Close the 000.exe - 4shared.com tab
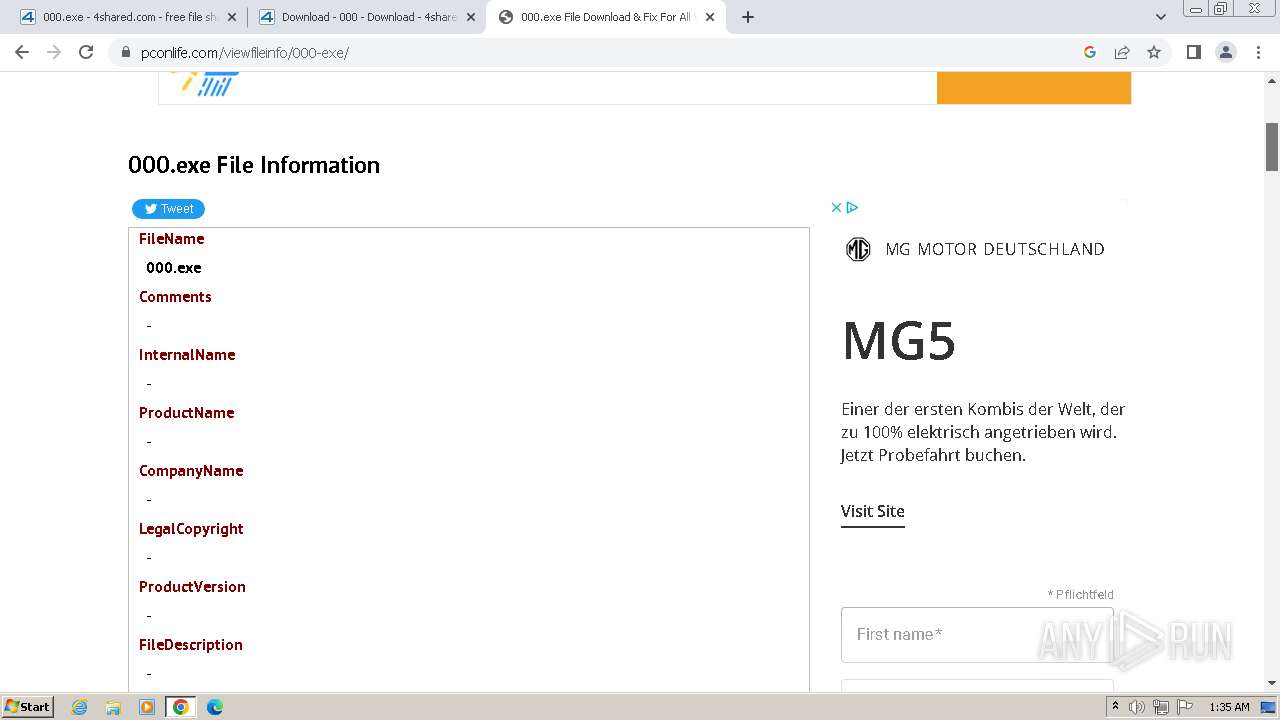This screenshot has width=1280, height=720. 232,17
